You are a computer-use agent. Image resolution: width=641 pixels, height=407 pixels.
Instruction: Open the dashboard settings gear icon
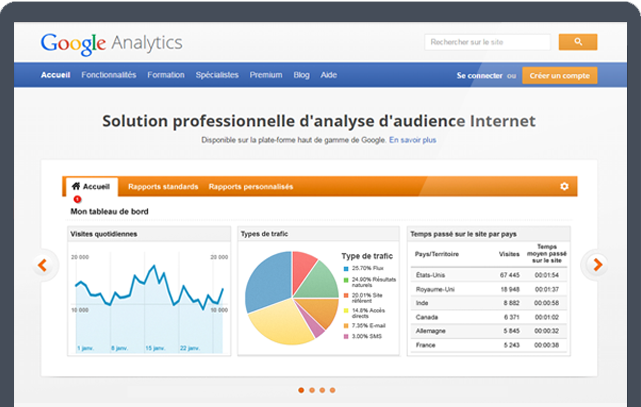(564, 186)
